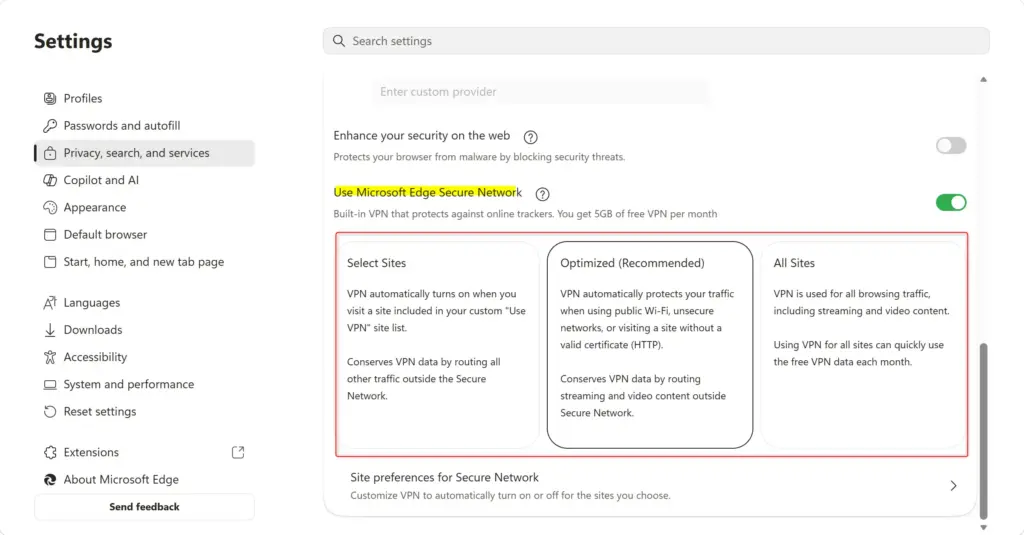
Task: Open Extensions page link
Action: (x=144, y=452)
